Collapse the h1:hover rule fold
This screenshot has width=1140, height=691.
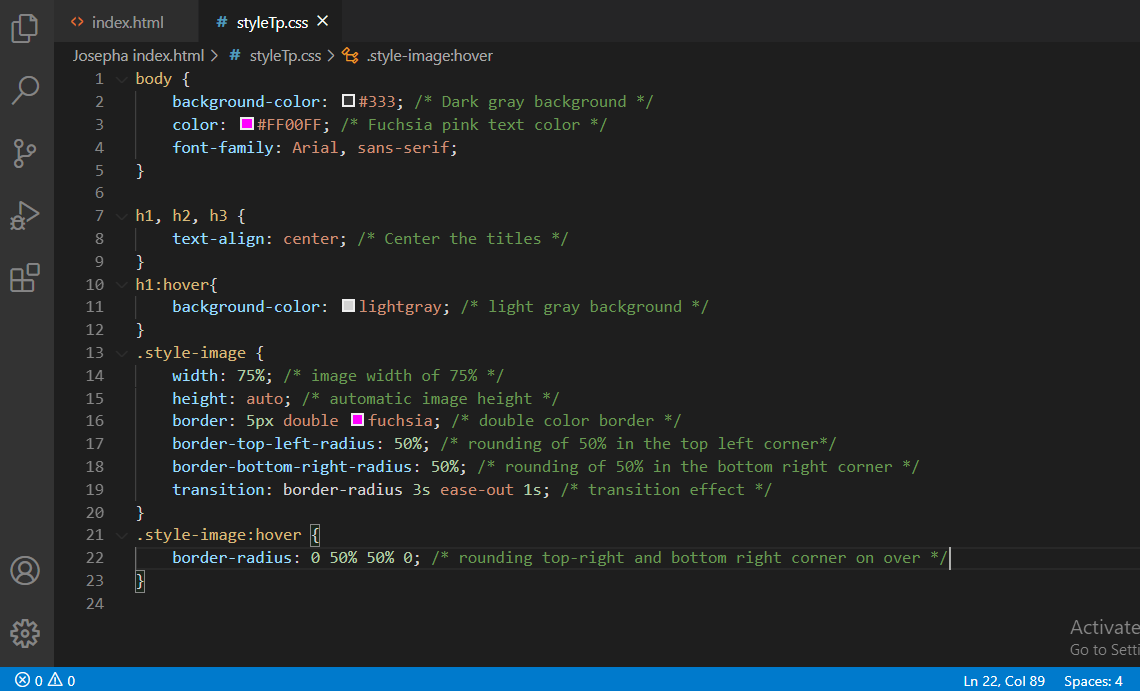[121, 284]
